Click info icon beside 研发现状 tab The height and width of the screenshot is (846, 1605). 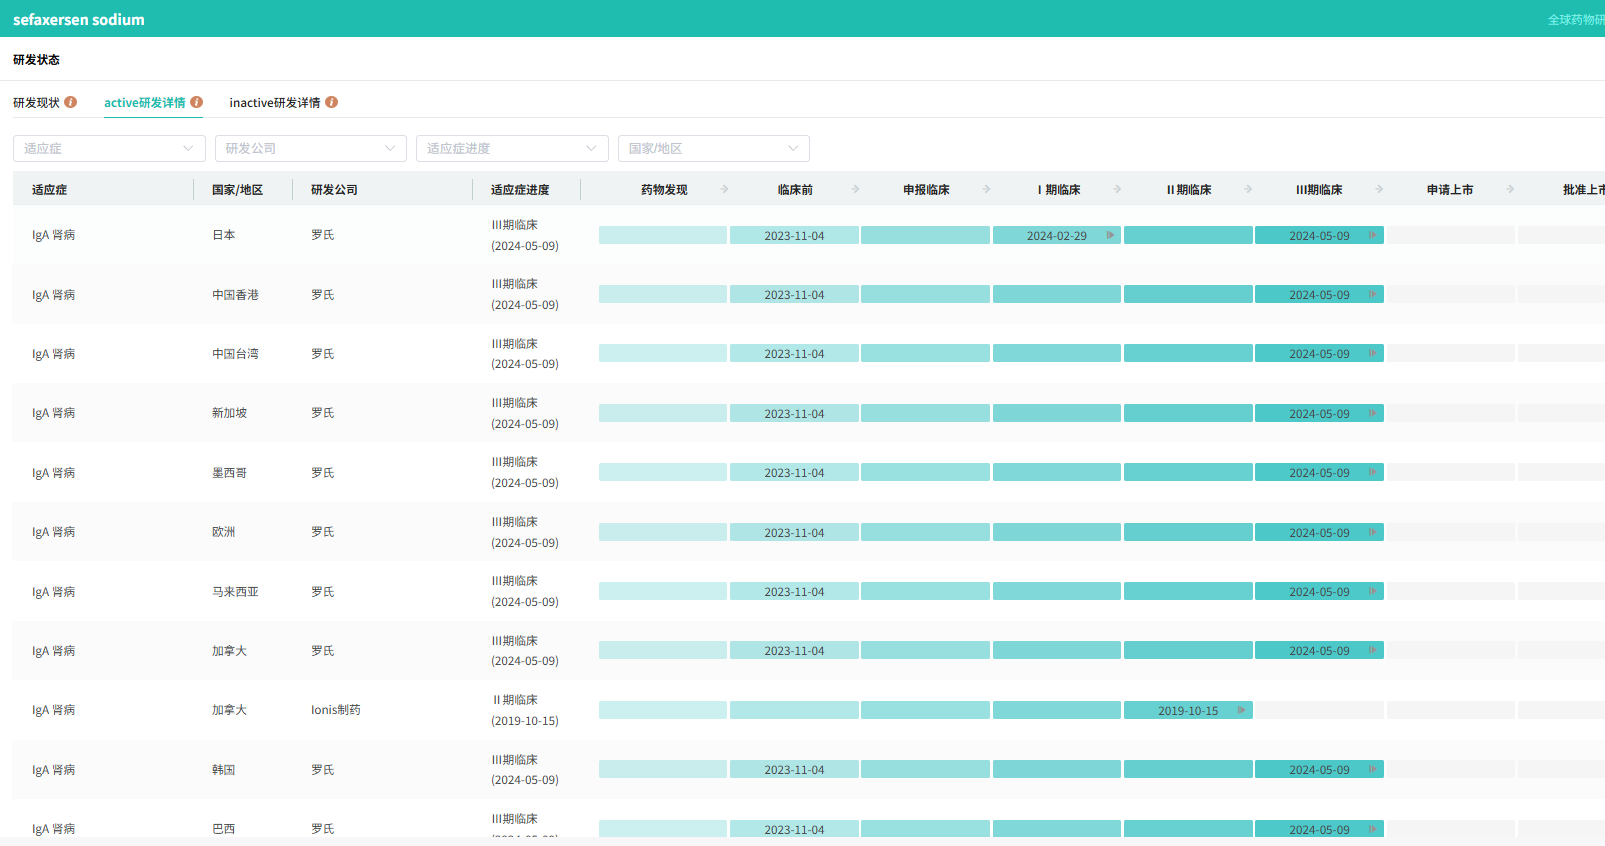(x=71, y=102)
